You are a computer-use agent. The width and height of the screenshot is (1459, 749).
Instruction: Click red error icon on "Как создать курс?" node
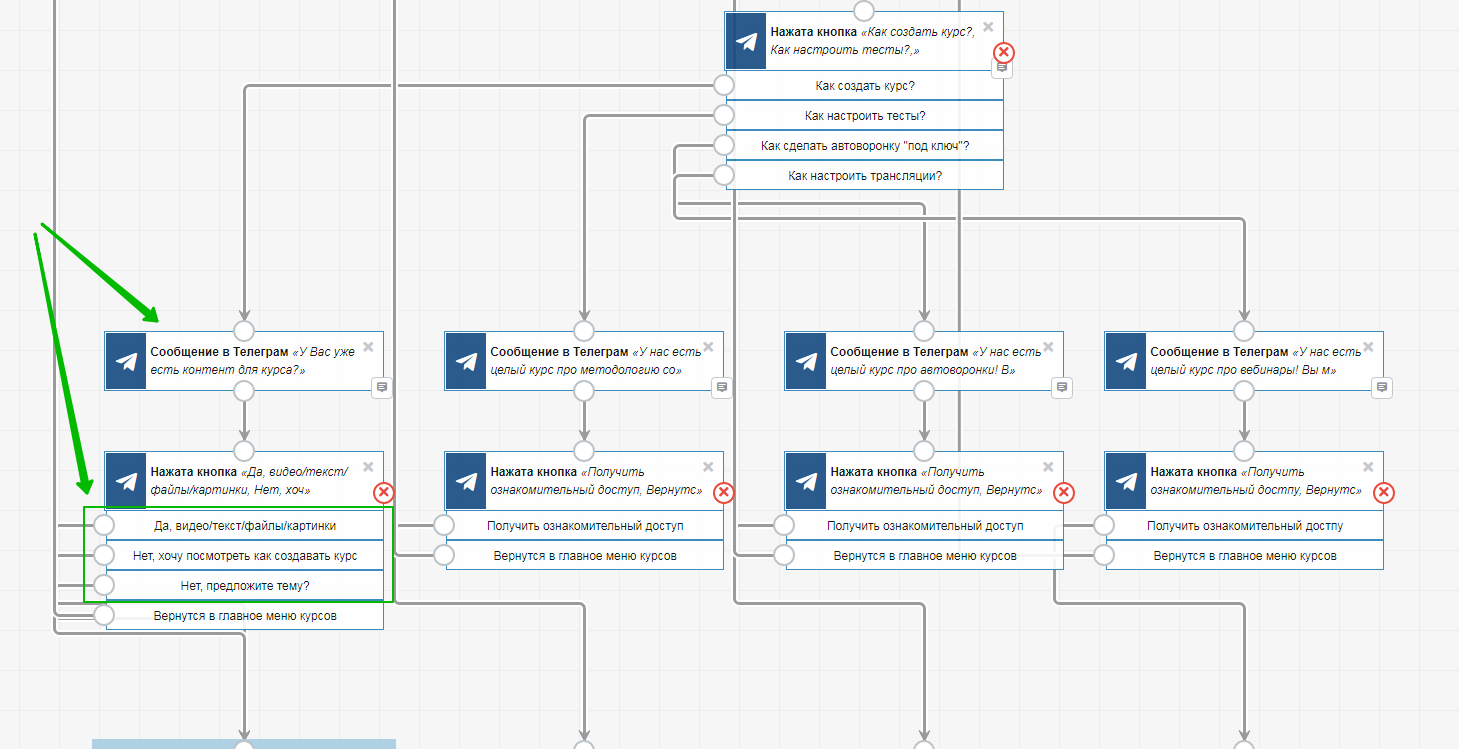pos(1003,52)
